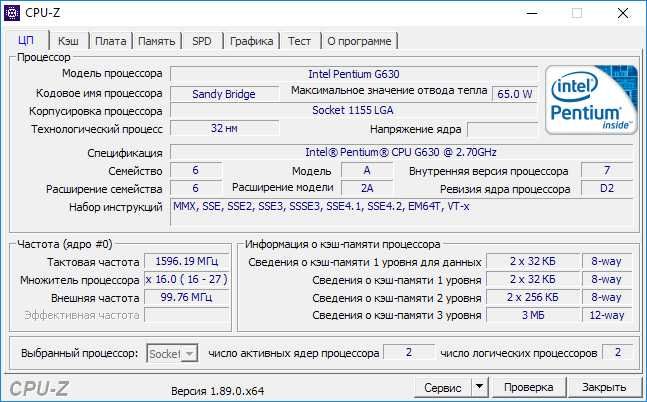647x402 pixels.
Task: Click the core revision value D2
Action: pos(607,188)
